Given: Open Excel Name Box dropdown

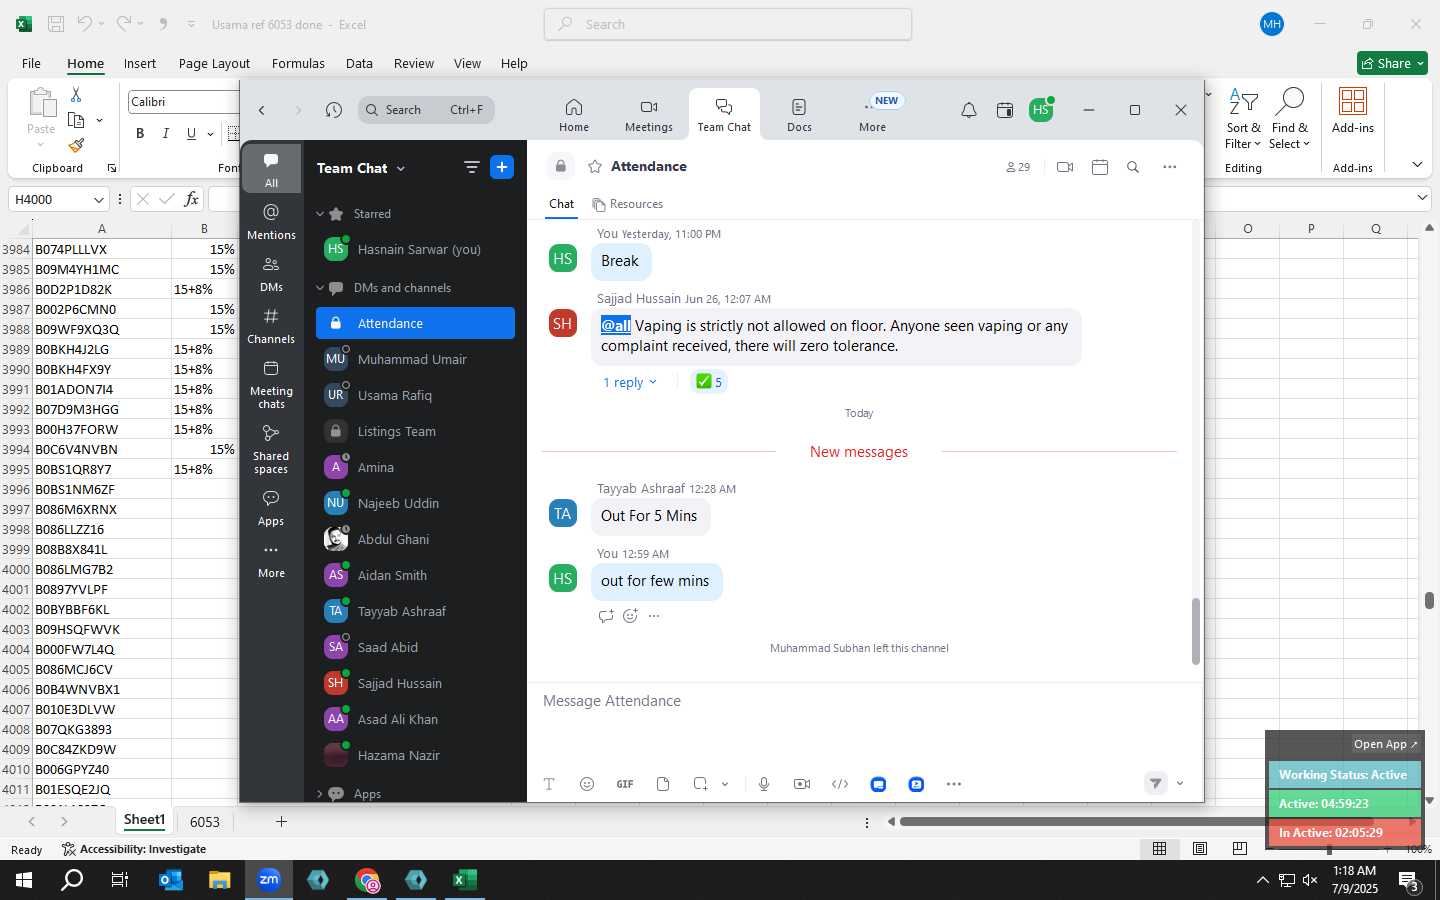Looking at the screenshot, I should 98,199.
